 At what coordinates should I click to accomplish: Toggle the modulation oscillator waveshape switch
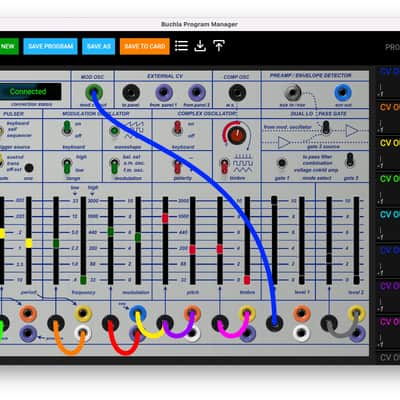coord(114,131)
